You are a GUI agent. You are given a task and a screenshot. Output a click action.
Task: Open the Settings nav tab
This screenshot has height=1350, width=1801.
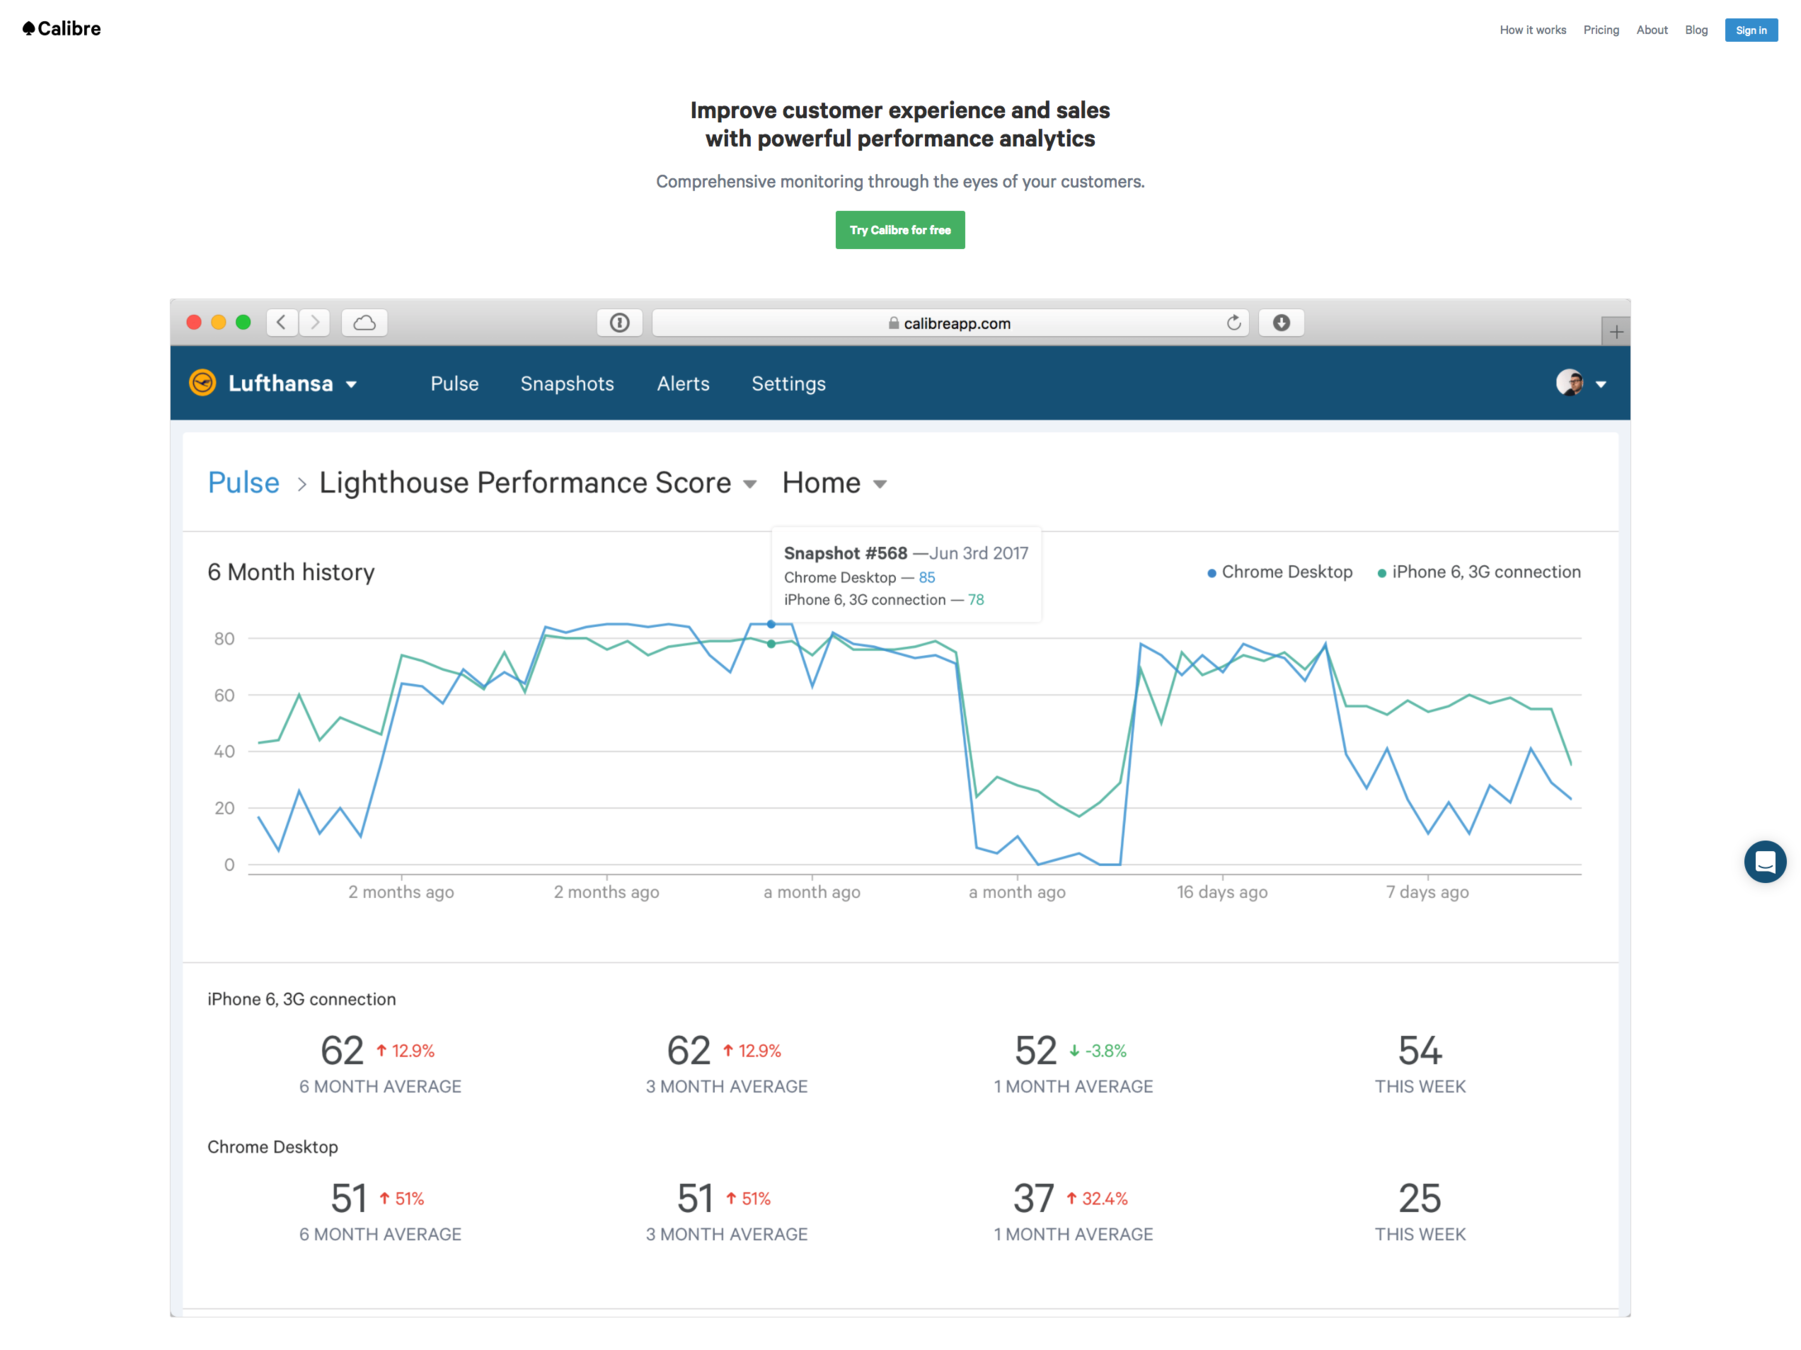coord(788,384)
